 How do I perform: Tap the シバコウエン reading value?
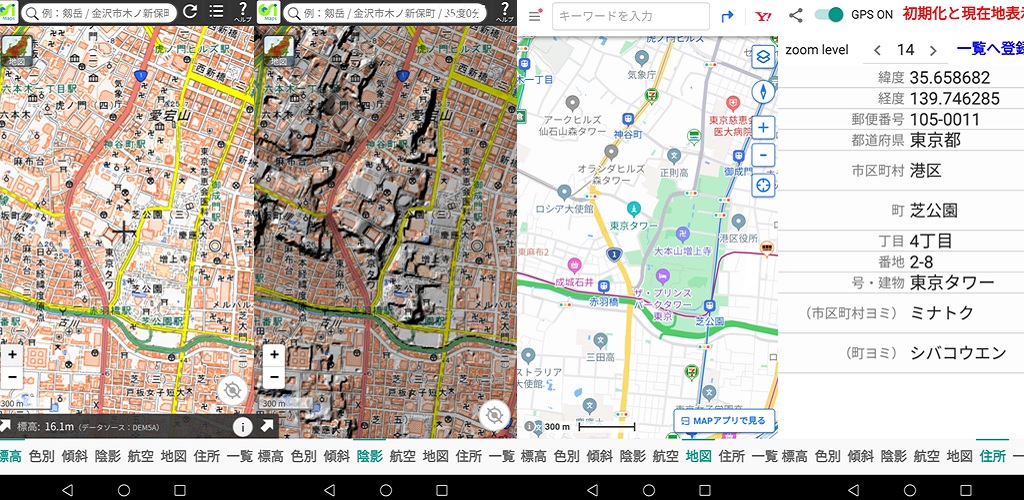959,353
